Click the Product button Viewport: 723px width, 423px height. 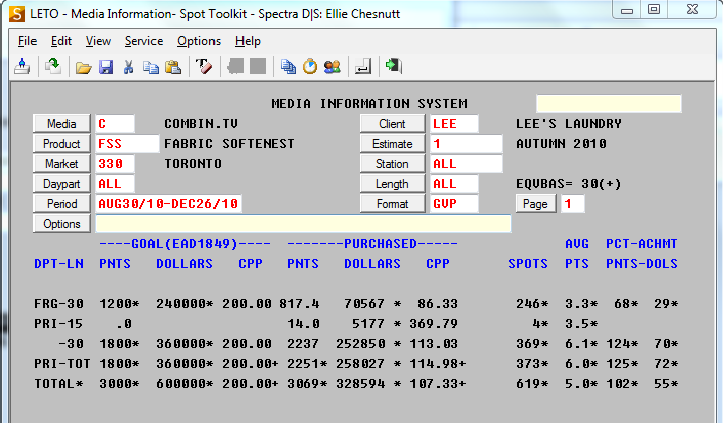click(62, 143)
